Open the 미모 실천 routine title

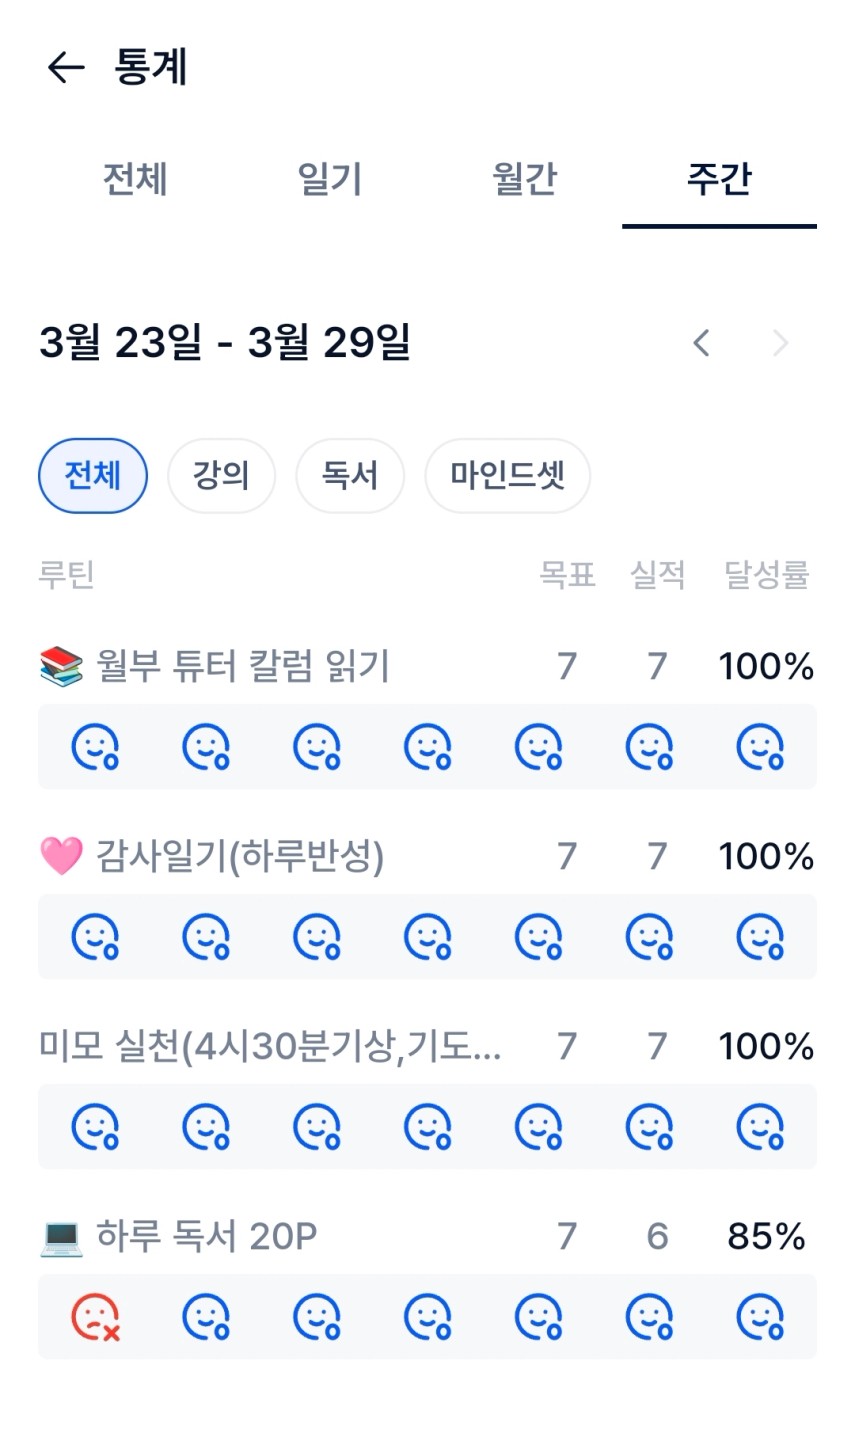[270, 1046]
